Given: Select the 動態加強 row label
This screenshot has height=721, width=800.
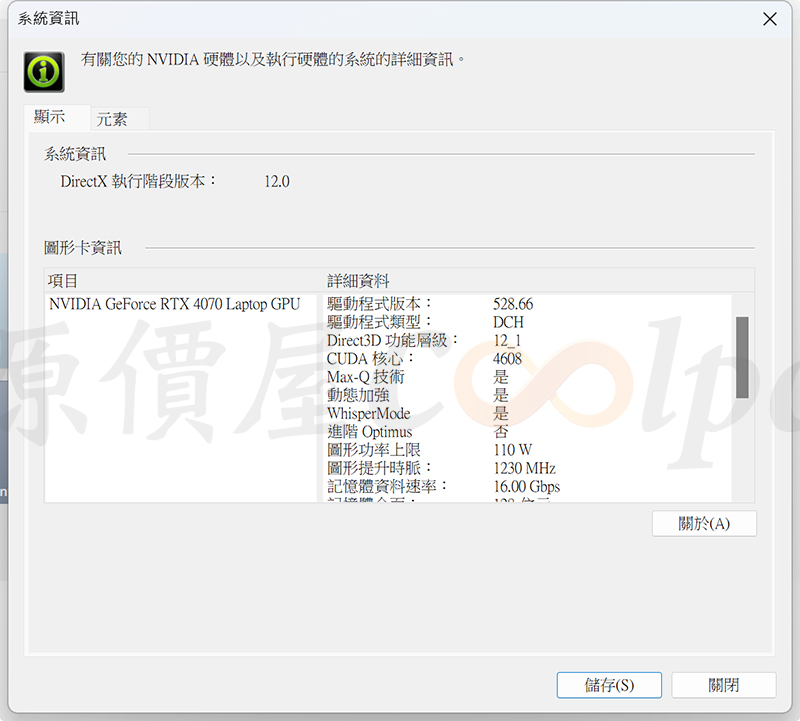Looking at the screenshot, I should (358, 395).
